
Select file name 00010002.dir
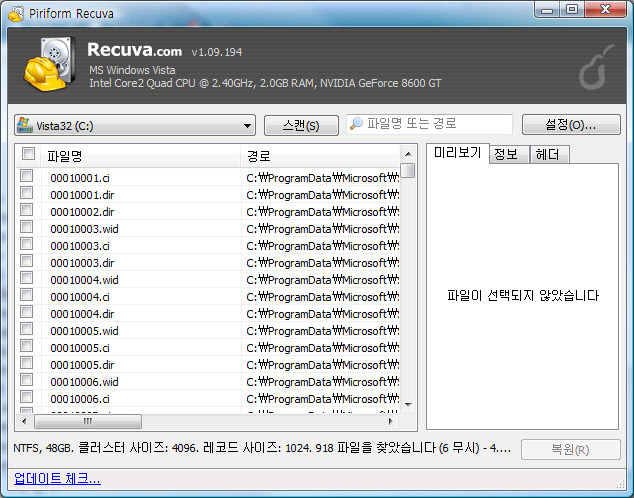pyautogui.click(x=82, y=212)
